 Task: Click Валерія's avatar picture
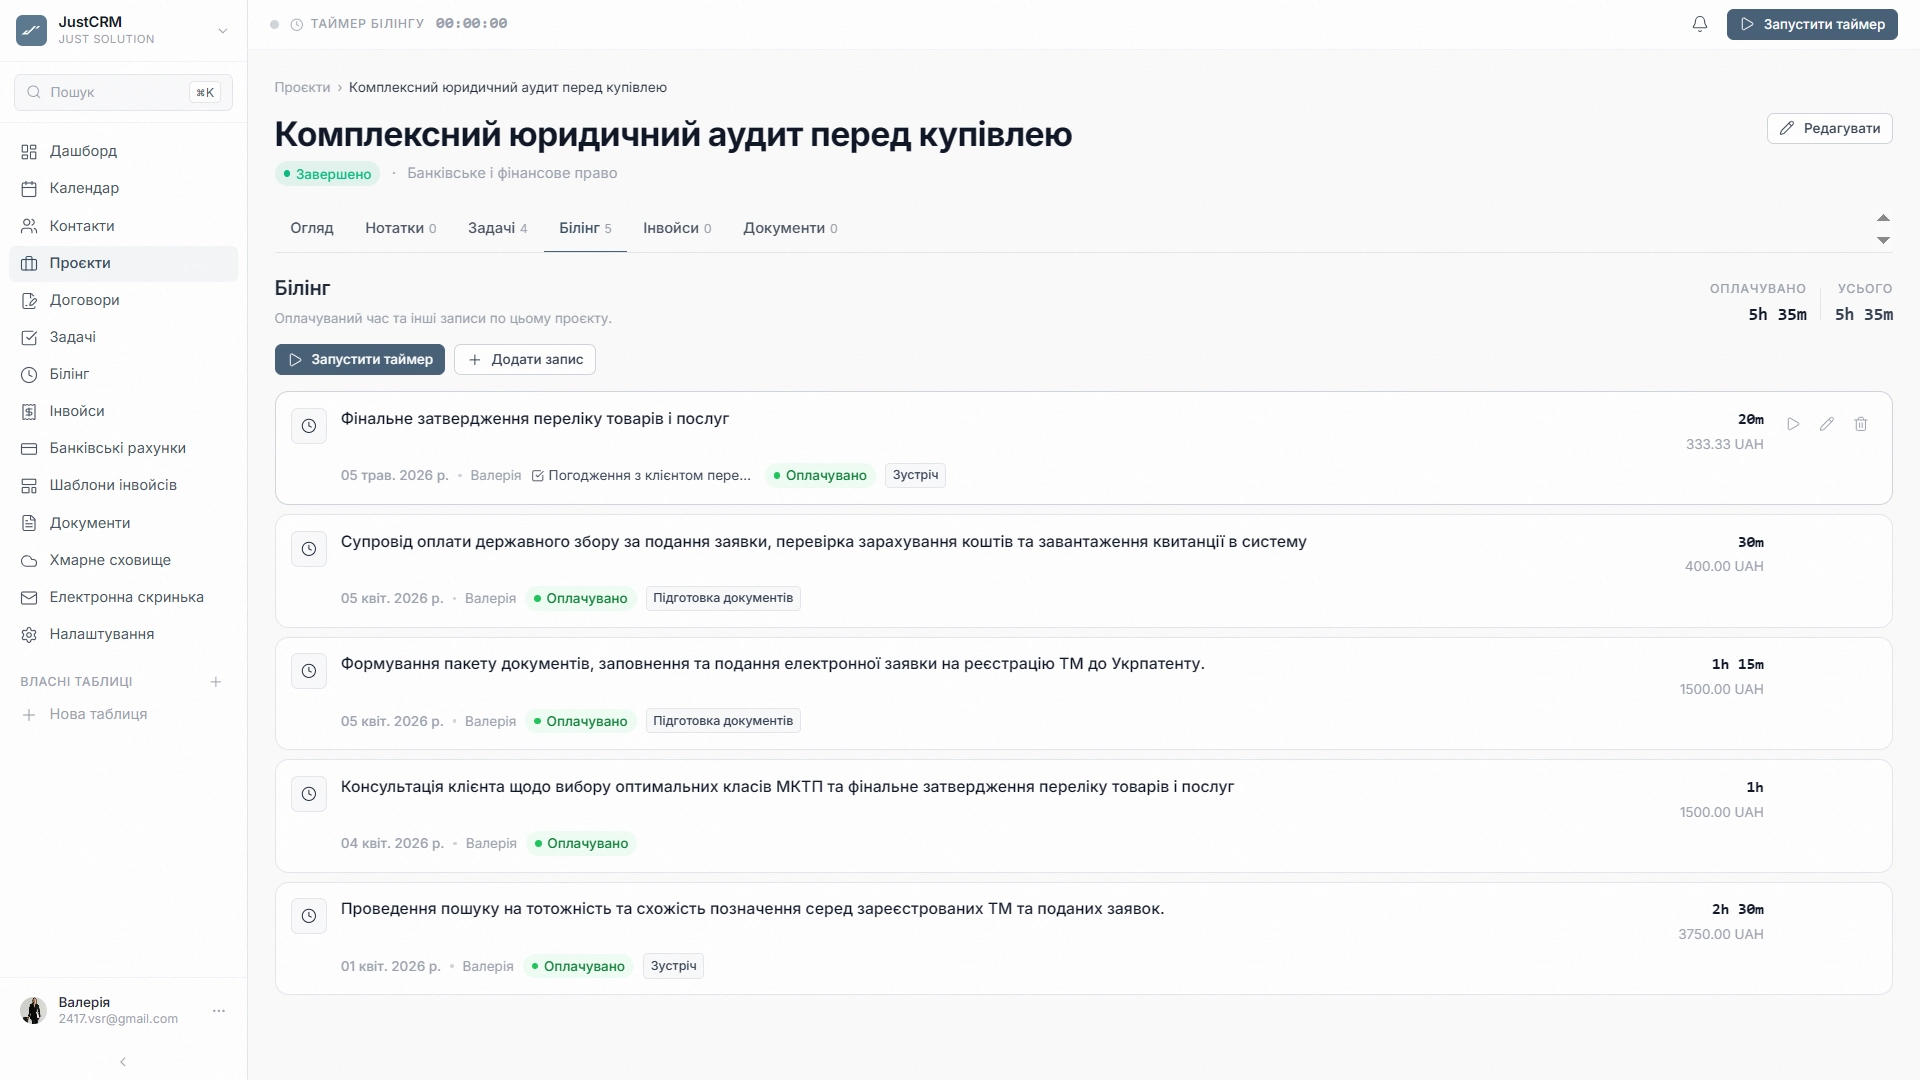pyautogui.click(x=33, y=1010)
